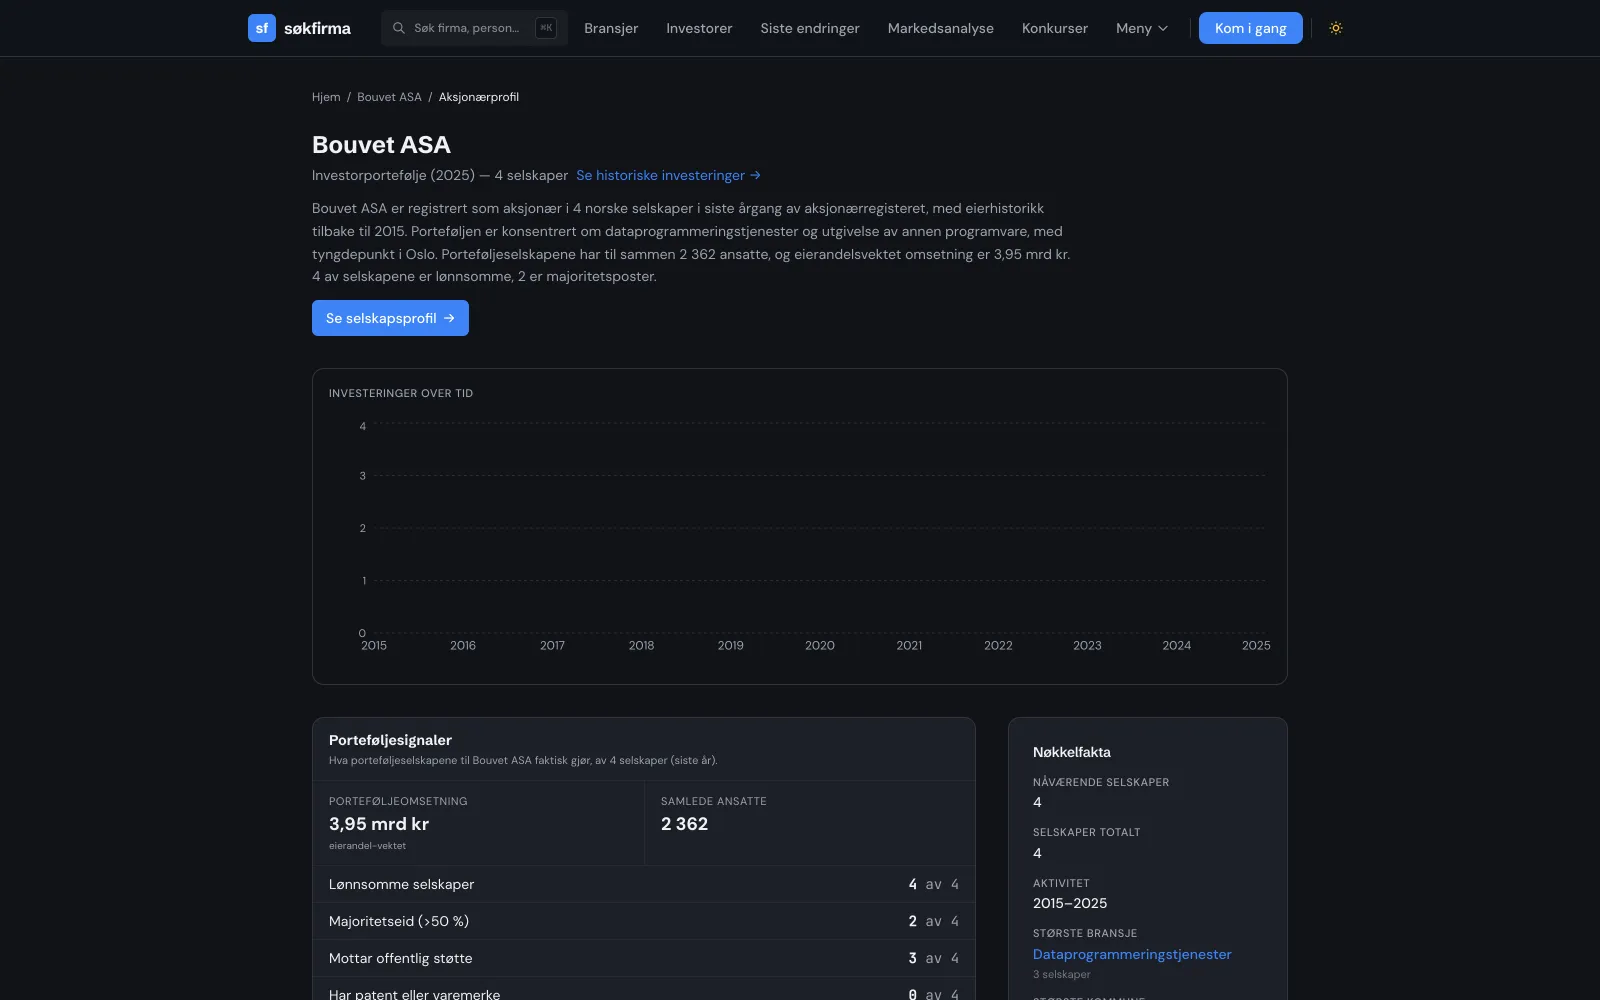Click the Majoritetseid (>50 %) row

tap(644, 921)
